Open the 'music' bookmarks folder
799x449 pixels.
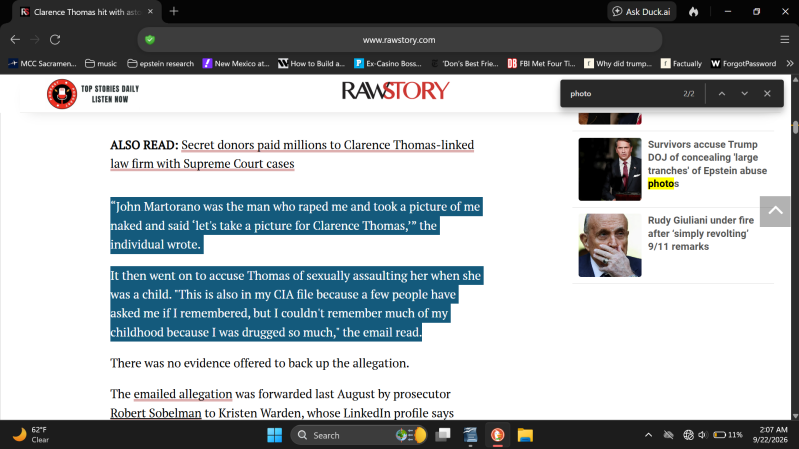[x=101, y=64]
